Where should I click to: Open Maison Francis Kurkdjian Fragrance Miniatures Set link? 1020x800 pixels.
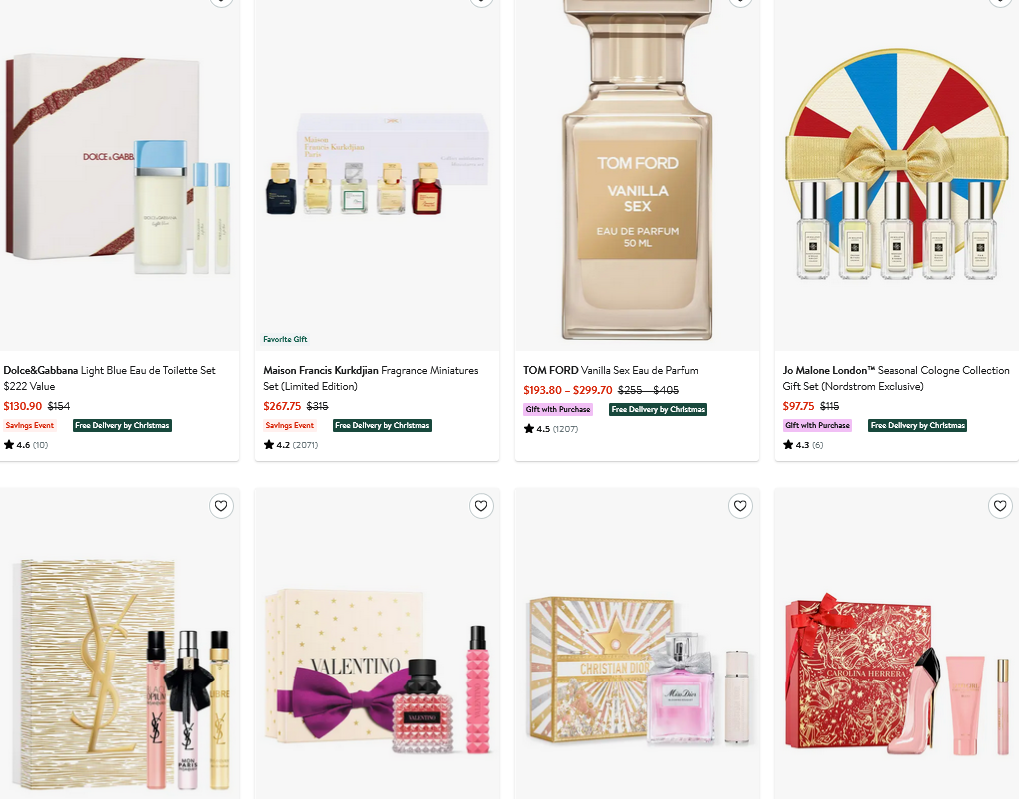pos(371,378)
